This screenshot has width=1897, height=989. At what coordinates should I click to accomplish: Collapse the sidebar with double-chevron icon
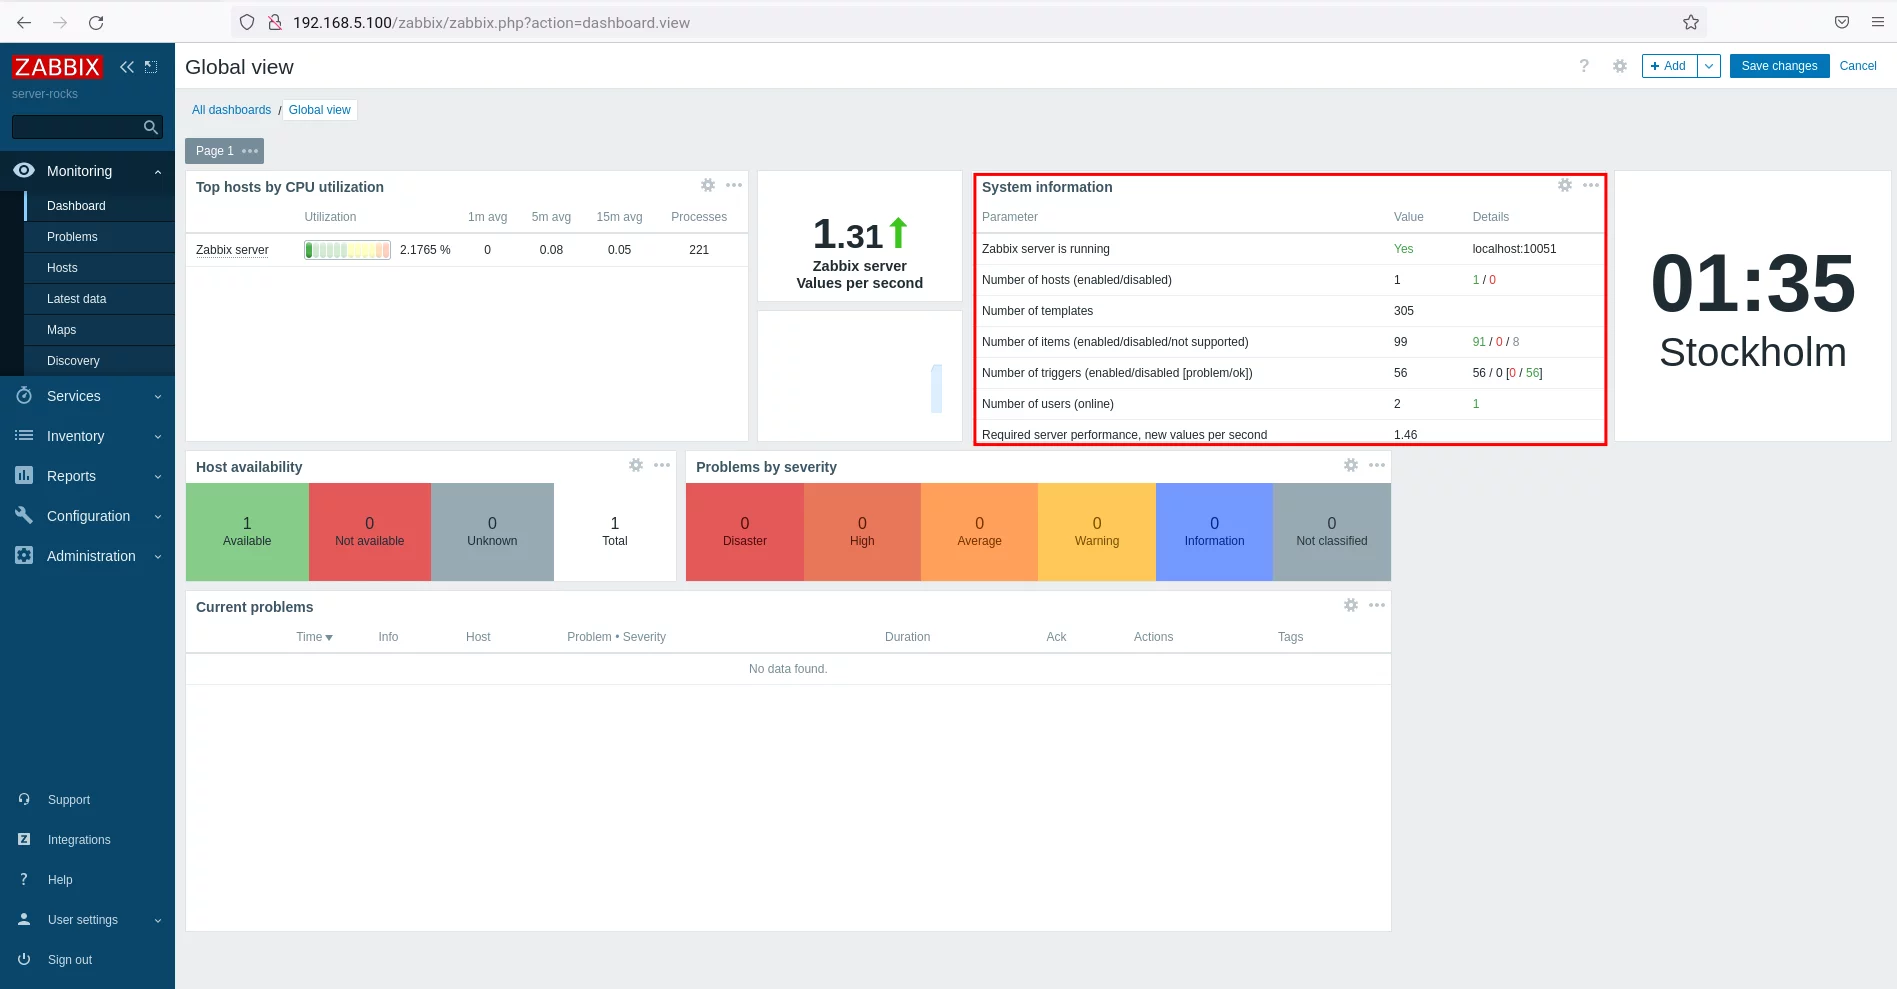(126, 67)
